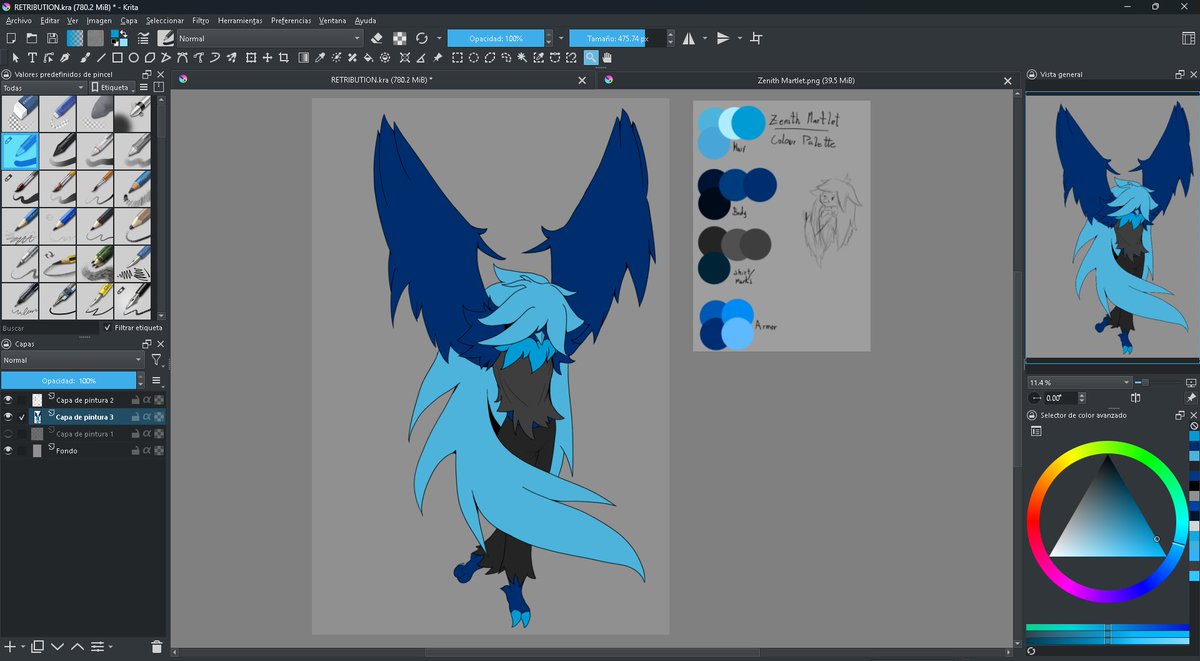The image size is (1200, 661).
Task: Toggle preserve alpha checkerboard icon
Action: tap(399, 38)
